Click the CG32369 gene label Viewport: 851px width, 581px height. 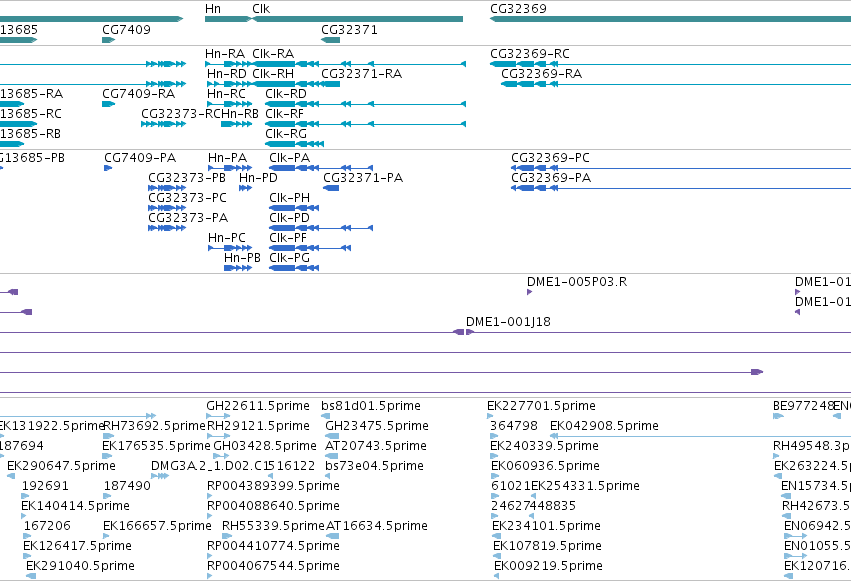pos(518,9)
